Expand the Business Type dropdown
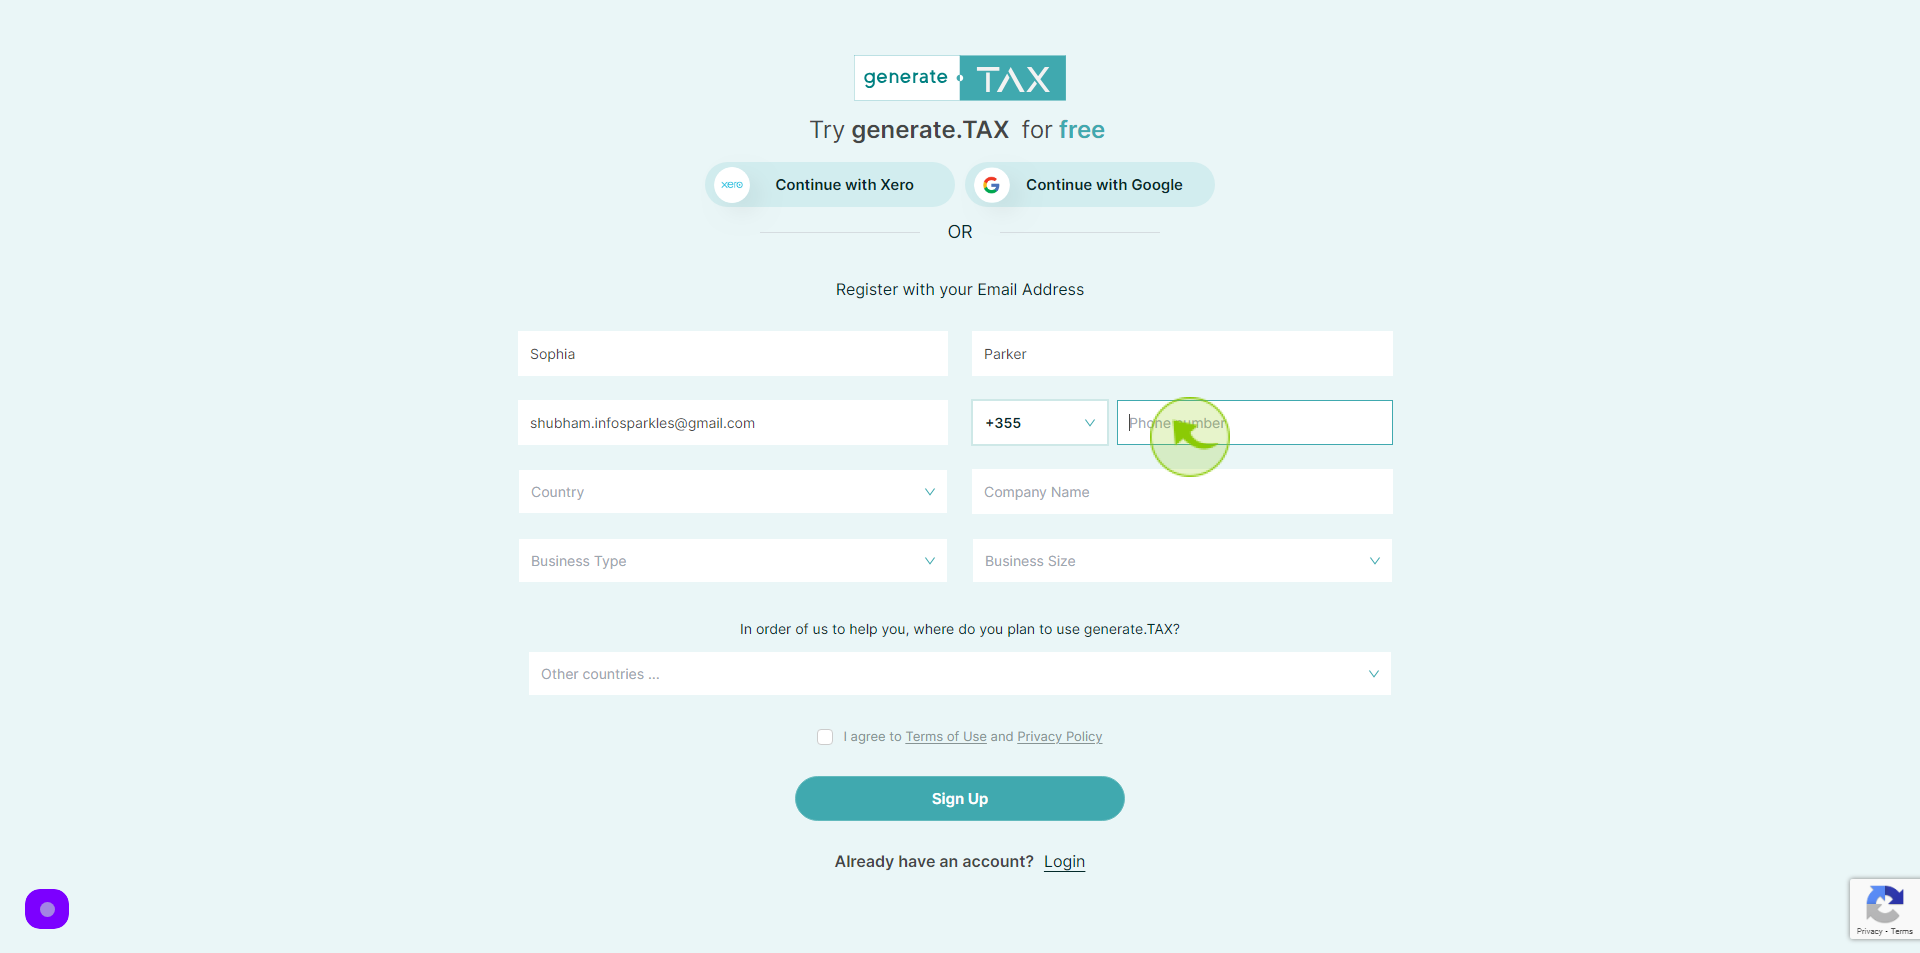1920x953 pixels. (733, 561)
